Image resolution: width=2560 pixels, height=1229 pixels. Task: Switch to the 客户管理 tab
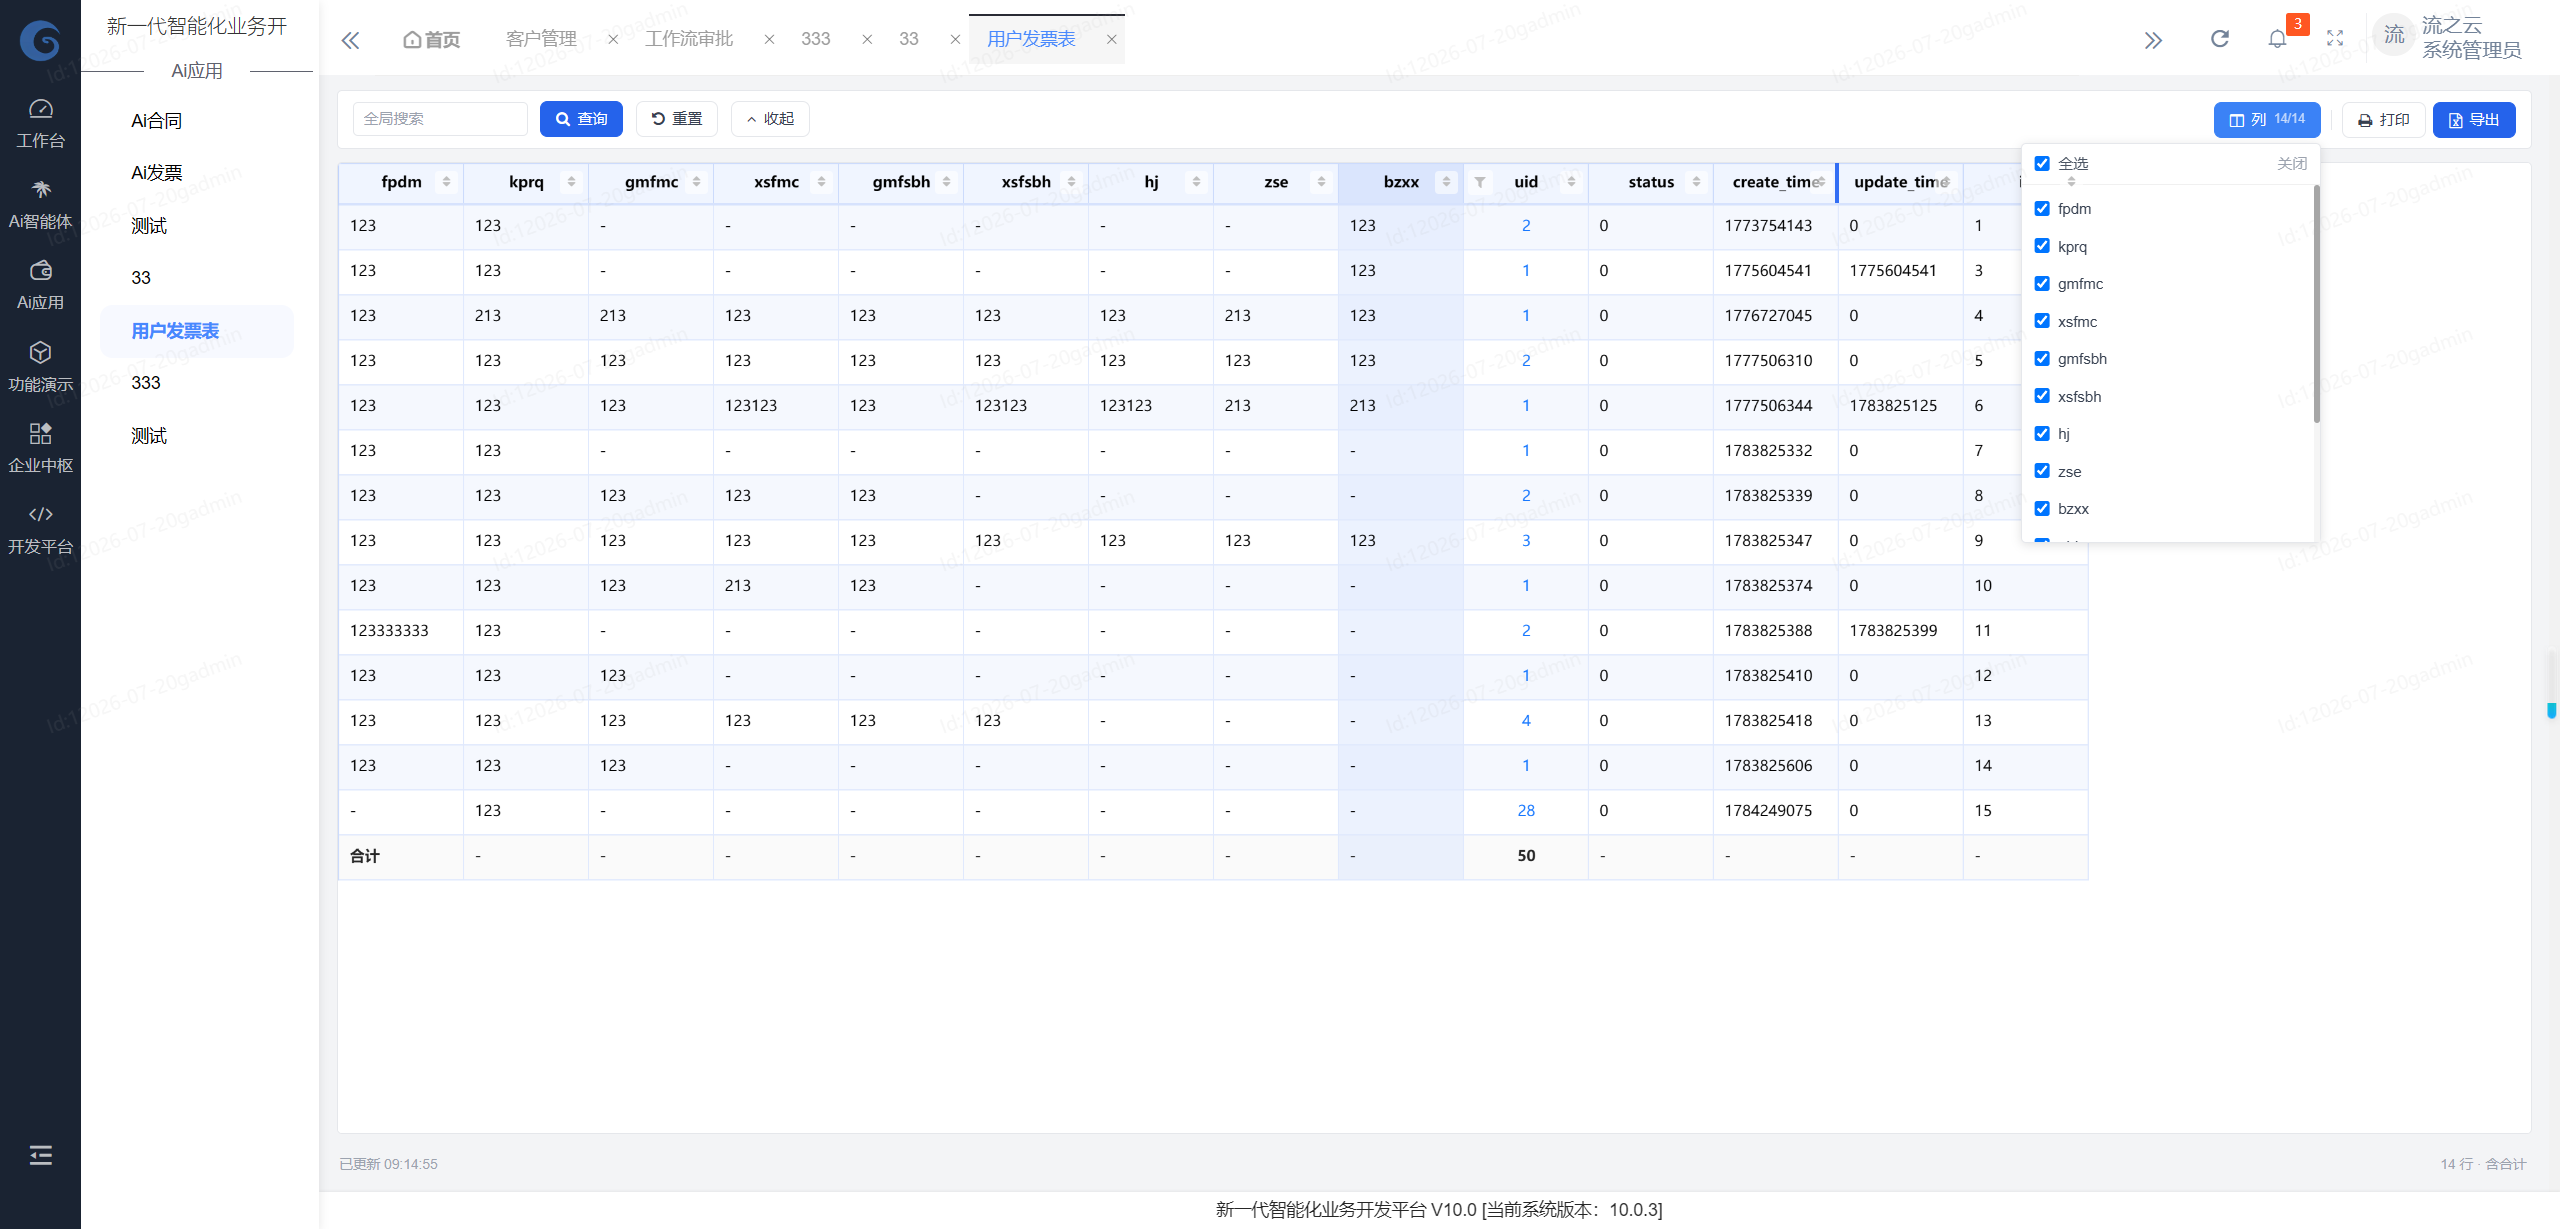click(541, 39)
